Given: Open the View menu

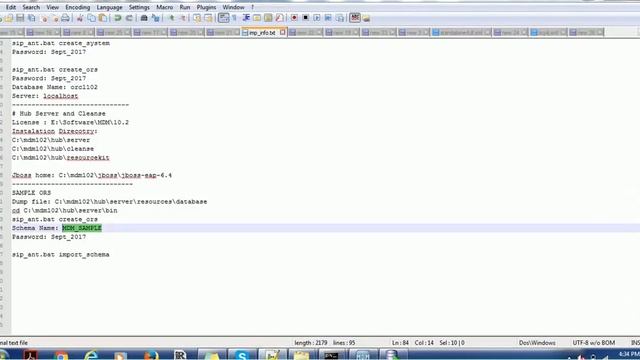Looking at the screenshot, I should pos(52,7).
